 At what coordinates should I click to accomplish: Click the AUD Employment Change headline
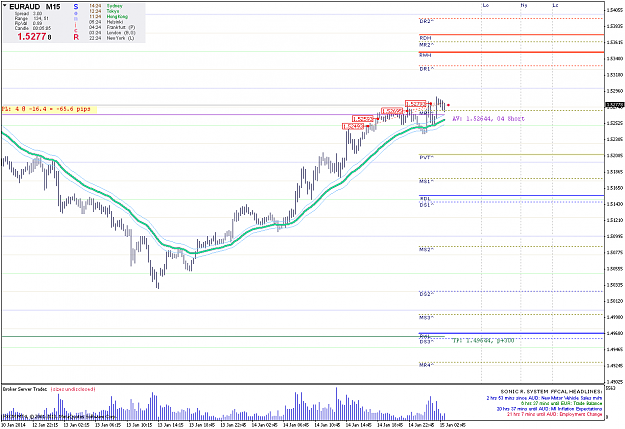point(554,415)
